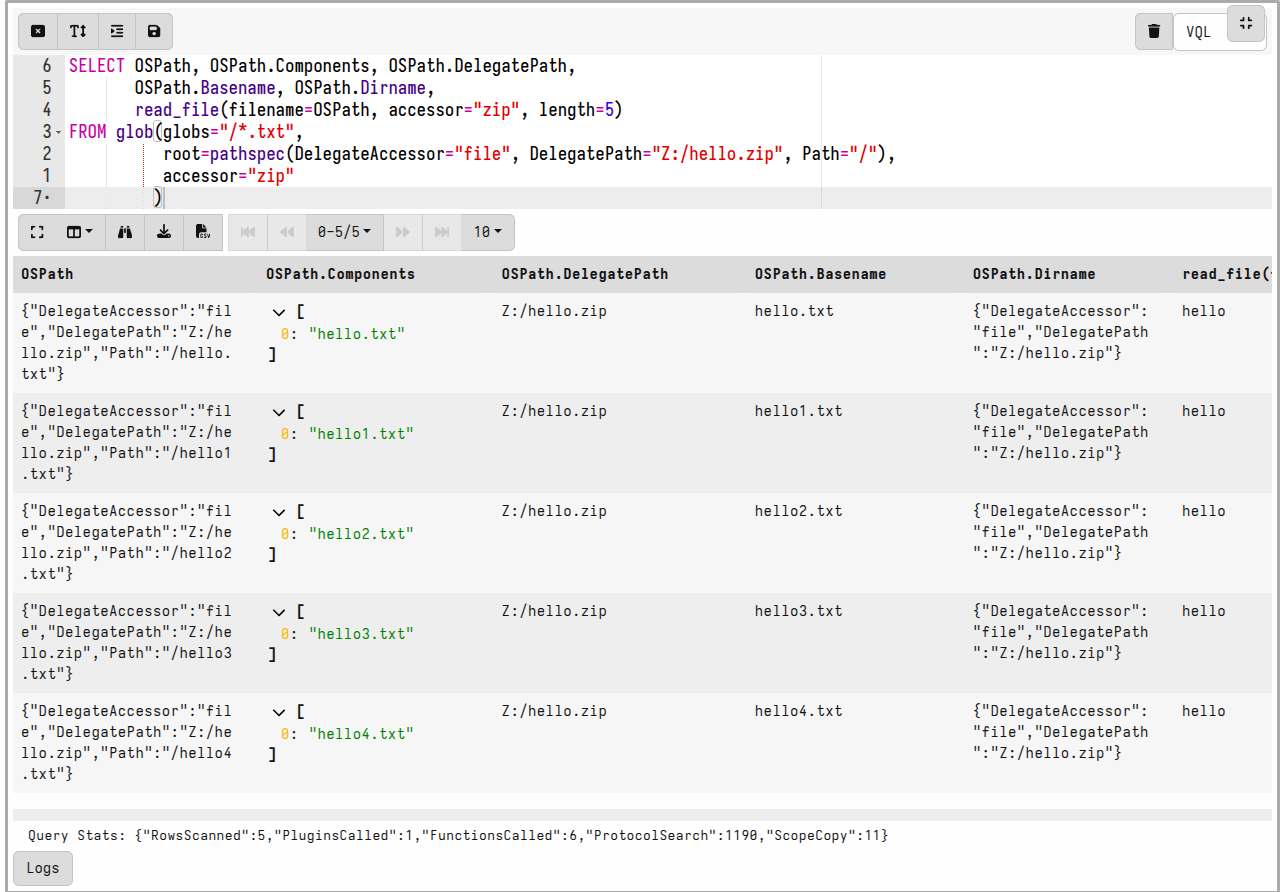The width and height of the screenshot is (1280, 892).
Task: Open the page size dropdown showing 10
Action: click(487, 232)
